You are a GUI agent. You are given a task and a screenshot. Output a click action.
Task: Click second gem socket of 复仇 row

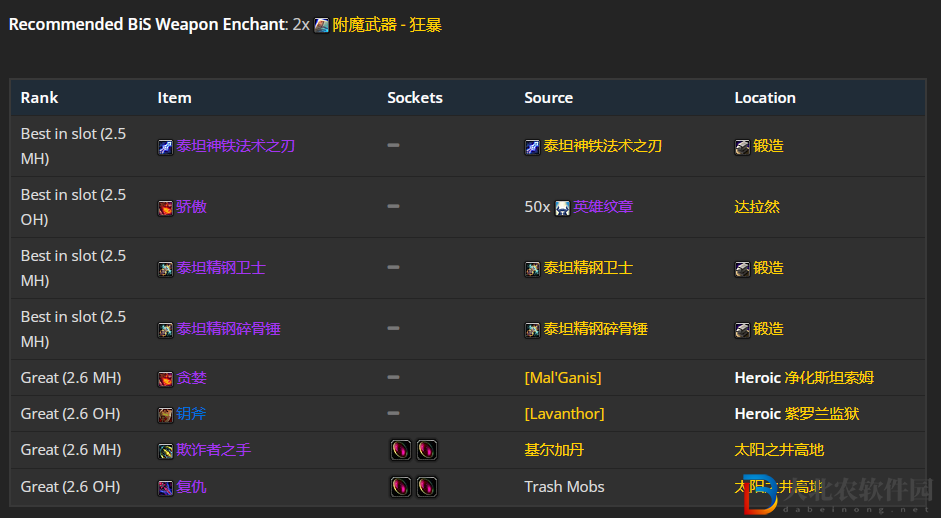click(427, 487)
